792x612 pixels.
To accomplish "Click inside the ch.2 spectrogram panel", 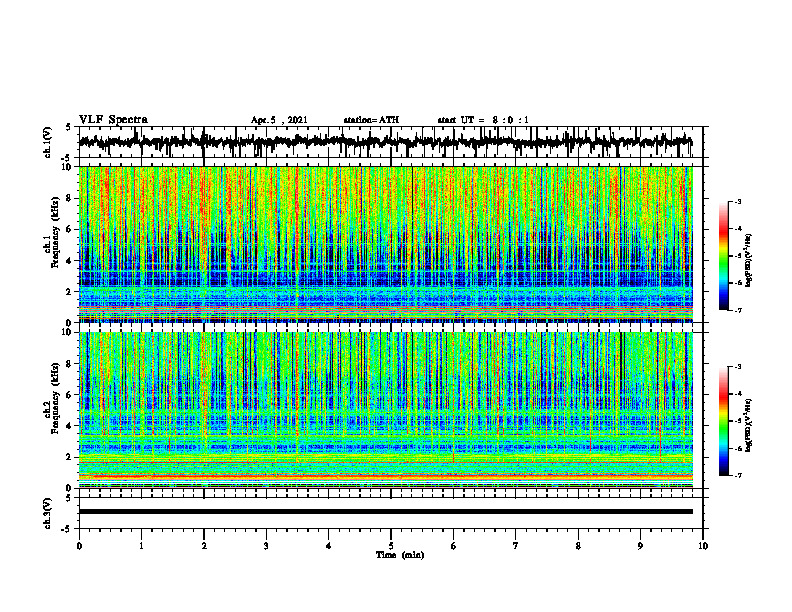I will 385,410.
